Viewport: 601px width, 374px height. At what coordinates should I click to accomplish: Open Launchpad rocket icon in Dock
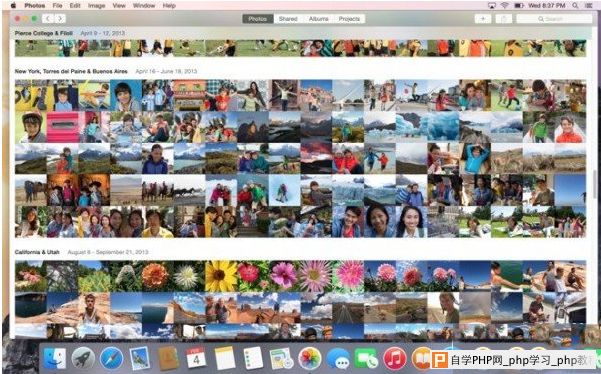pyautogui.click(x=83, y=359)
